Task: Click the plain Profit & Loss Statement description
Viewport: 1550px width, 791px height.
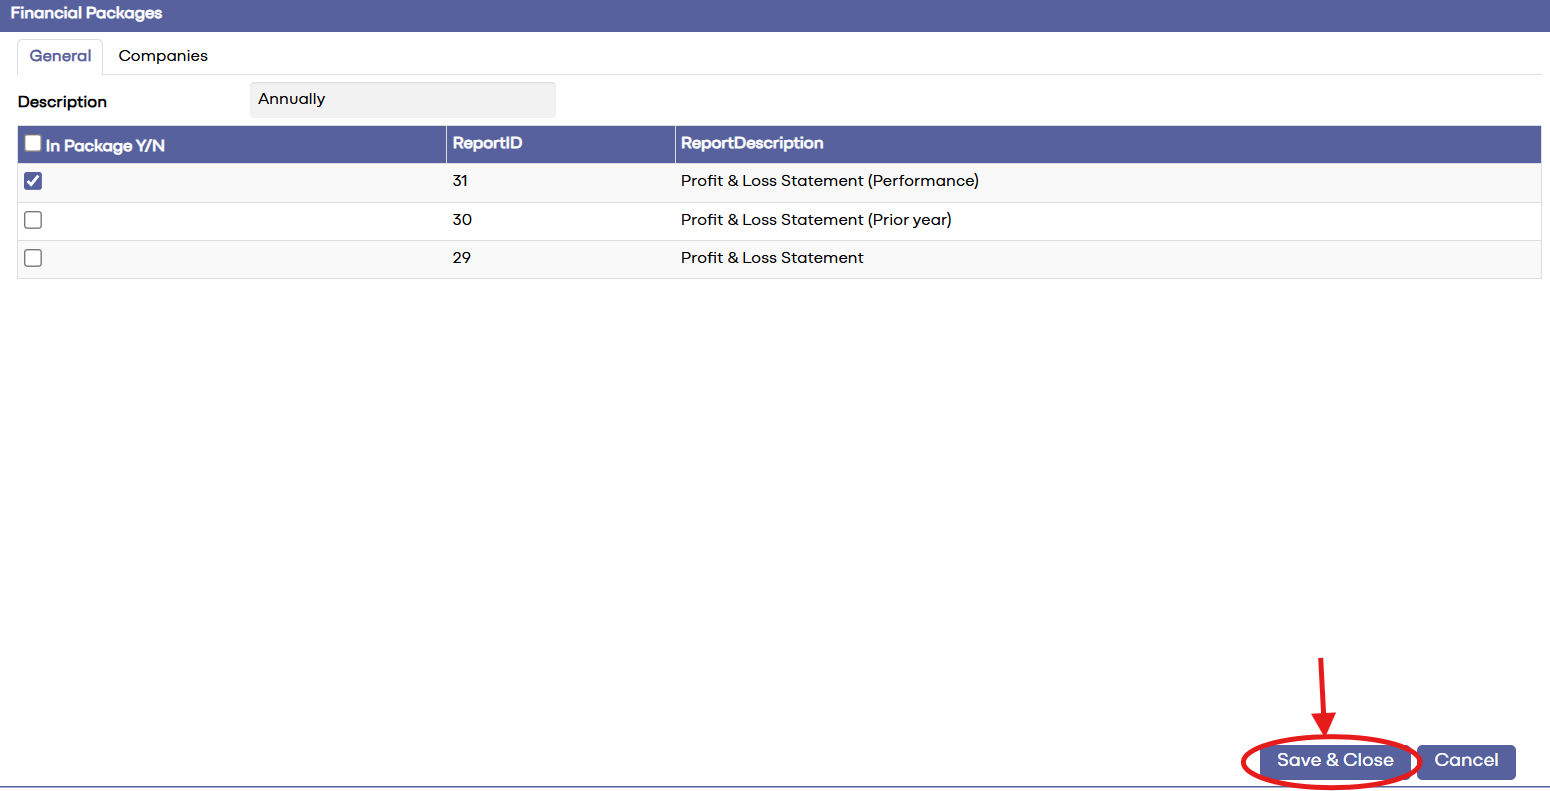Action: [772, 258]
